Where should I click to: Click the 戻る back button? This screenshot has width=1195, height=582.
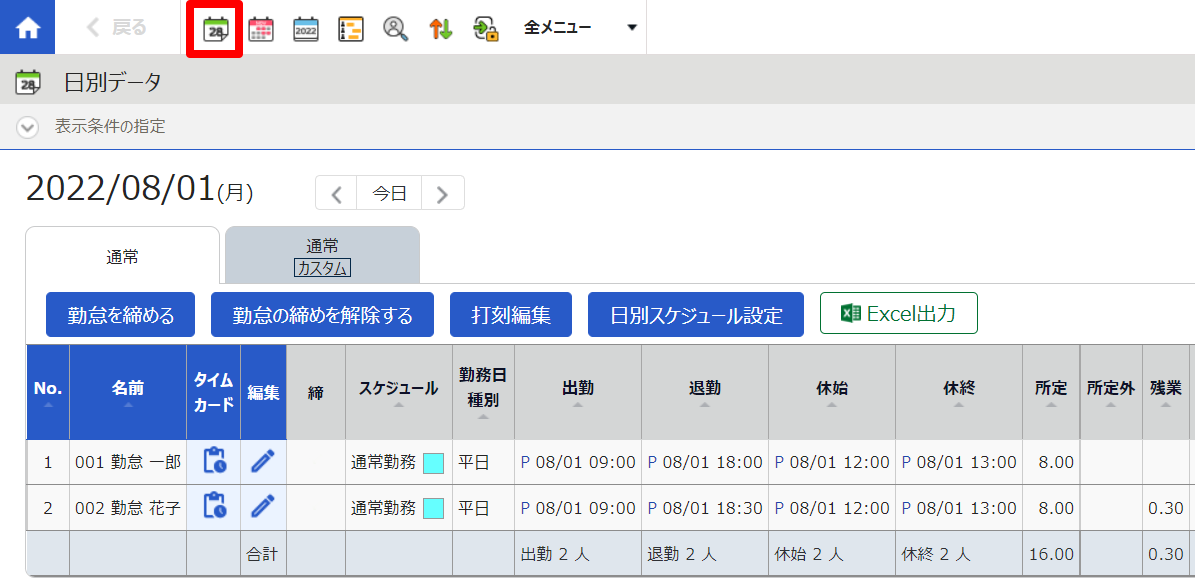point(117,28)
